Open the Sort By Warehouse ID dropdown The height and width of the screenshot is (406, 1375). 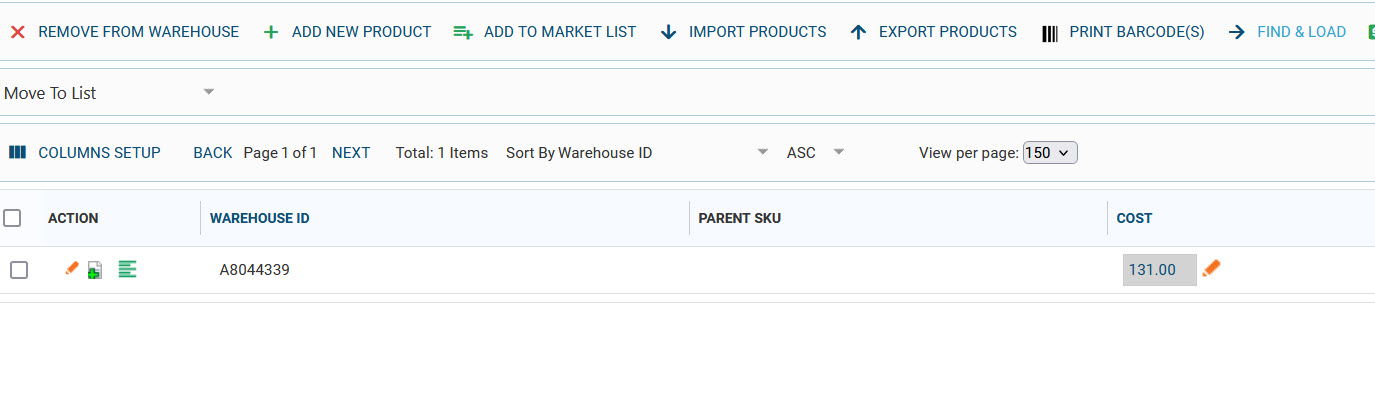coord(637,153)
